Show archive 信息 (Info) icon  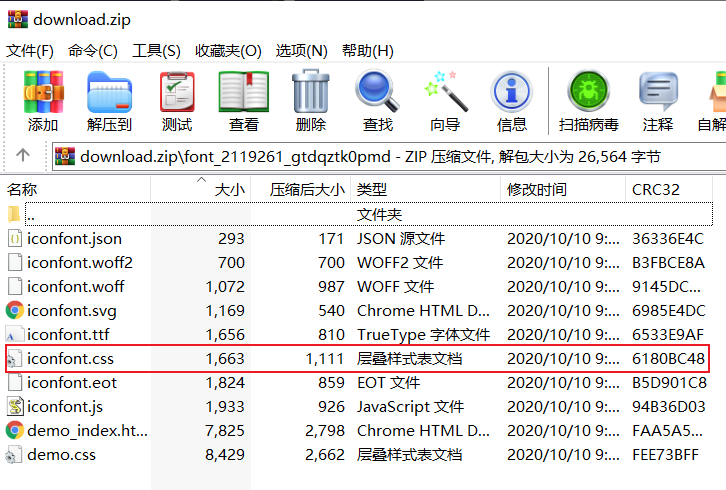(512, 91)
